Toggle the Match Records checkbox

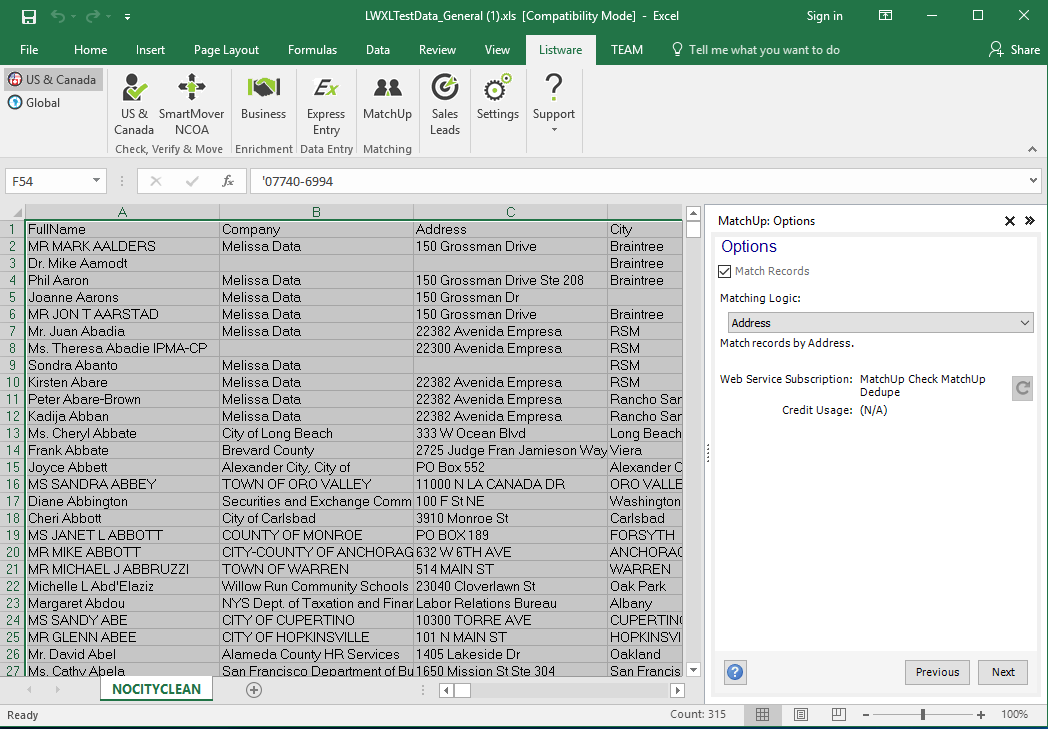click(725, 271)
